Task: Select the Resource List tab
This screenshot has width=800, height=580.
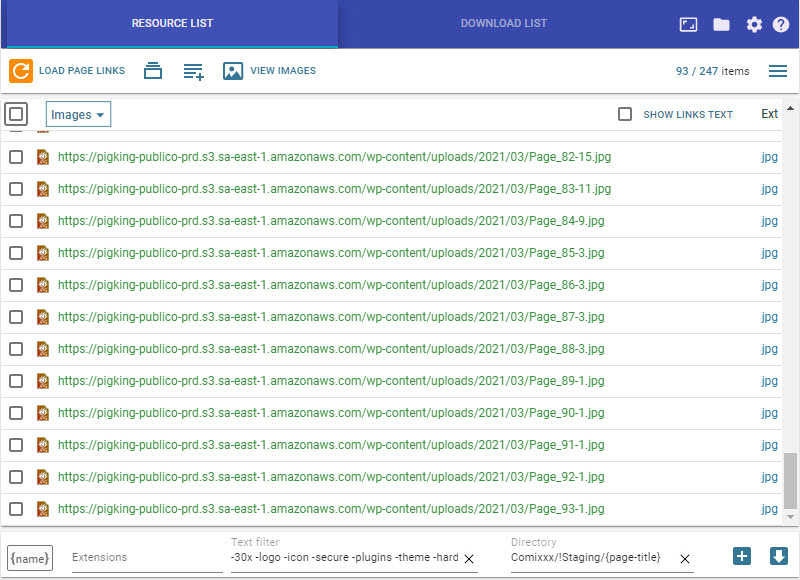Action: click(x=172, y=24)
